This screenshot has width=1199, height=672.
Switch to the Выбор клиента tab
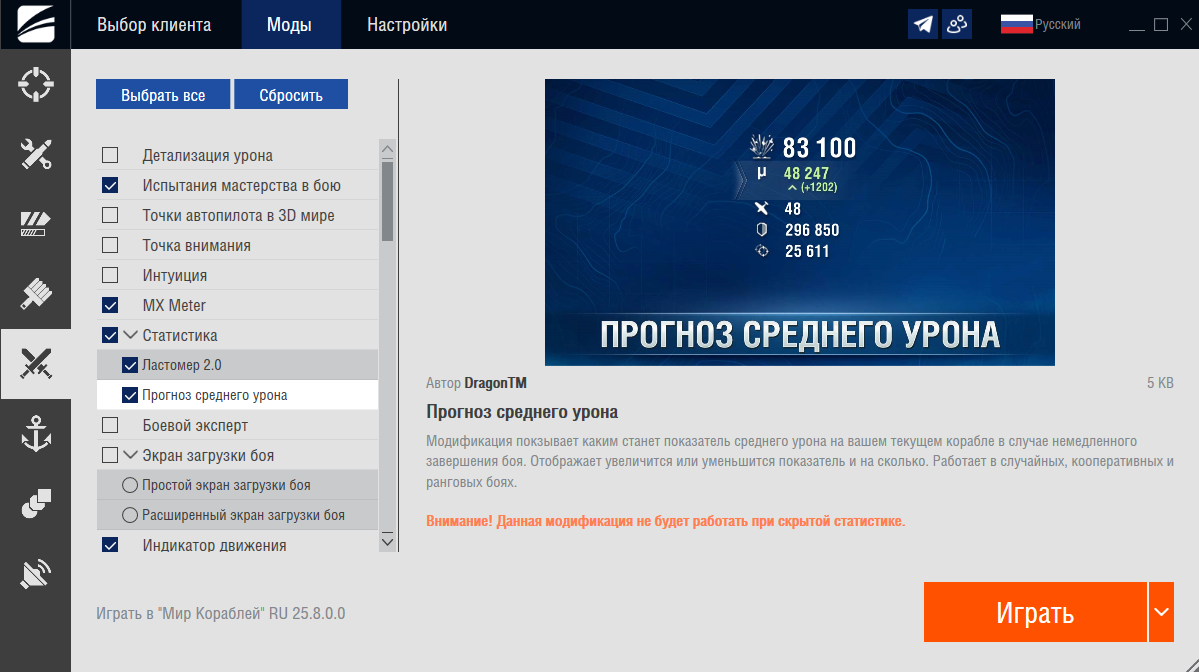tap(154, 24)
